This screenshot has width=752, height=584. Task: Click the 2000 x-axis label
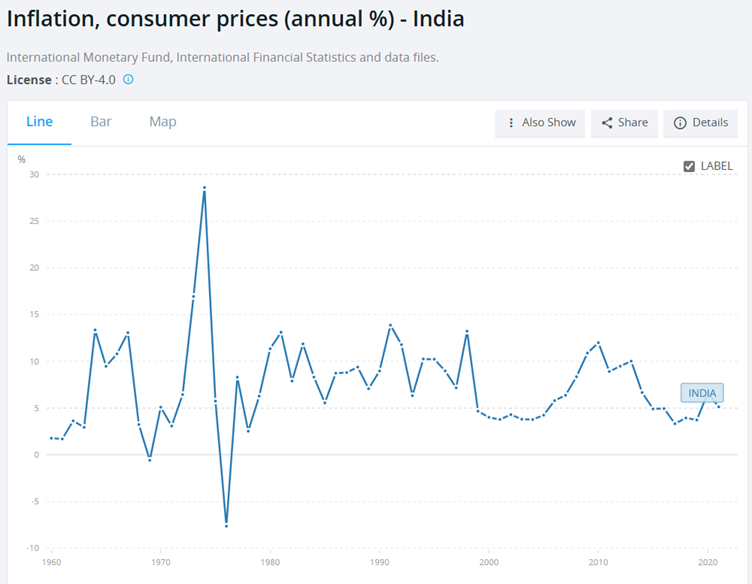click(x=489, y=562)
